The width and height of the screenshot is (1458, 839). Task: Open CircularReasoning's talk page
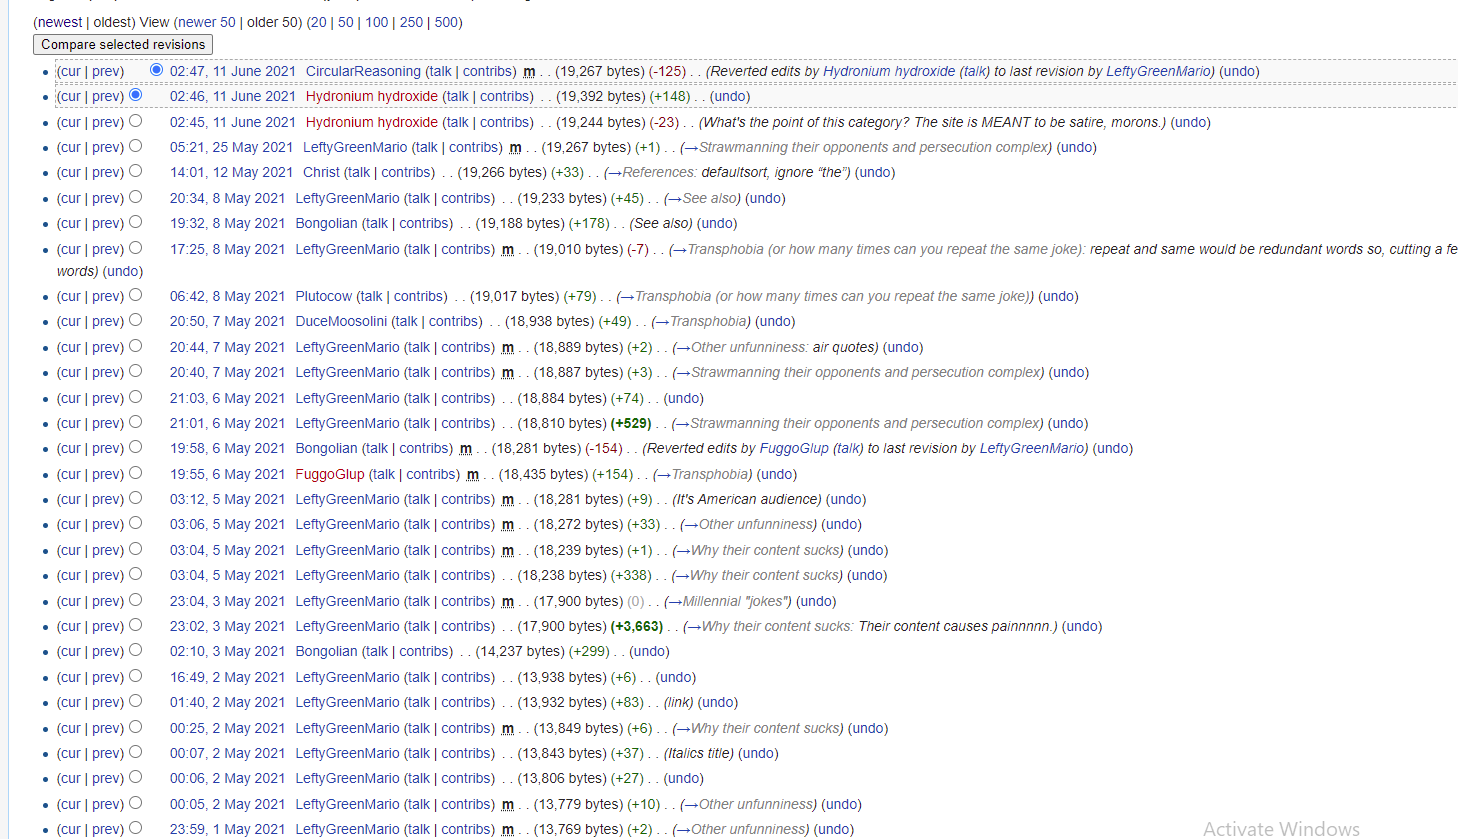tap(440, 71)
